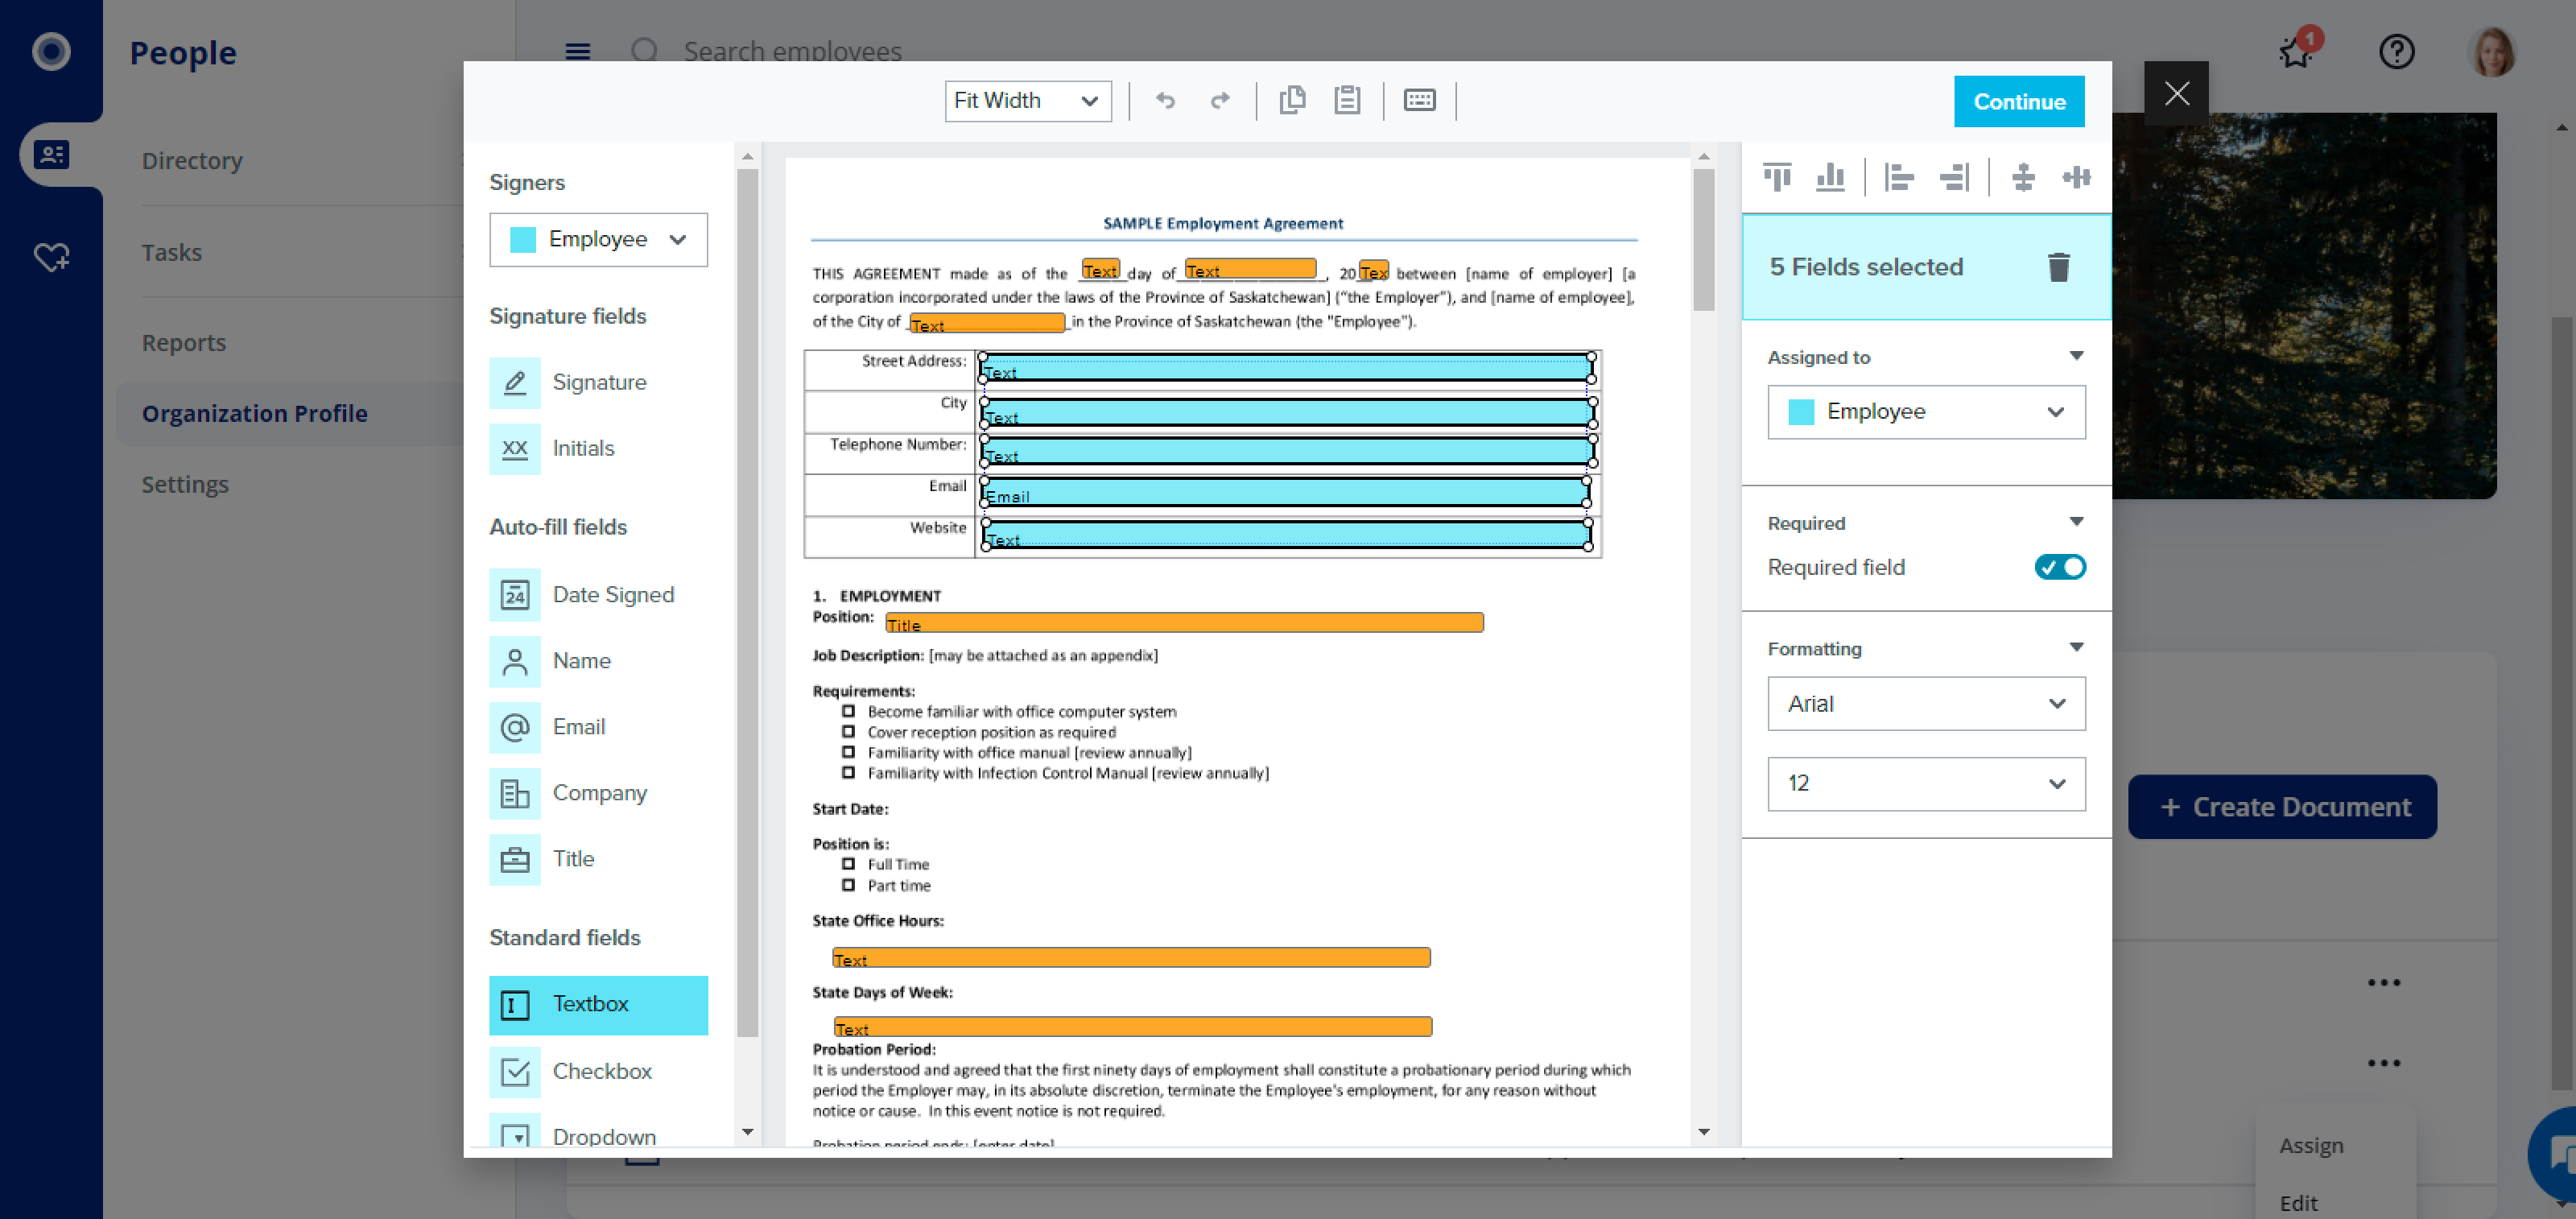2576x1219 pixels.
Task: Select the Textbox standard field
Action: 598,1004
